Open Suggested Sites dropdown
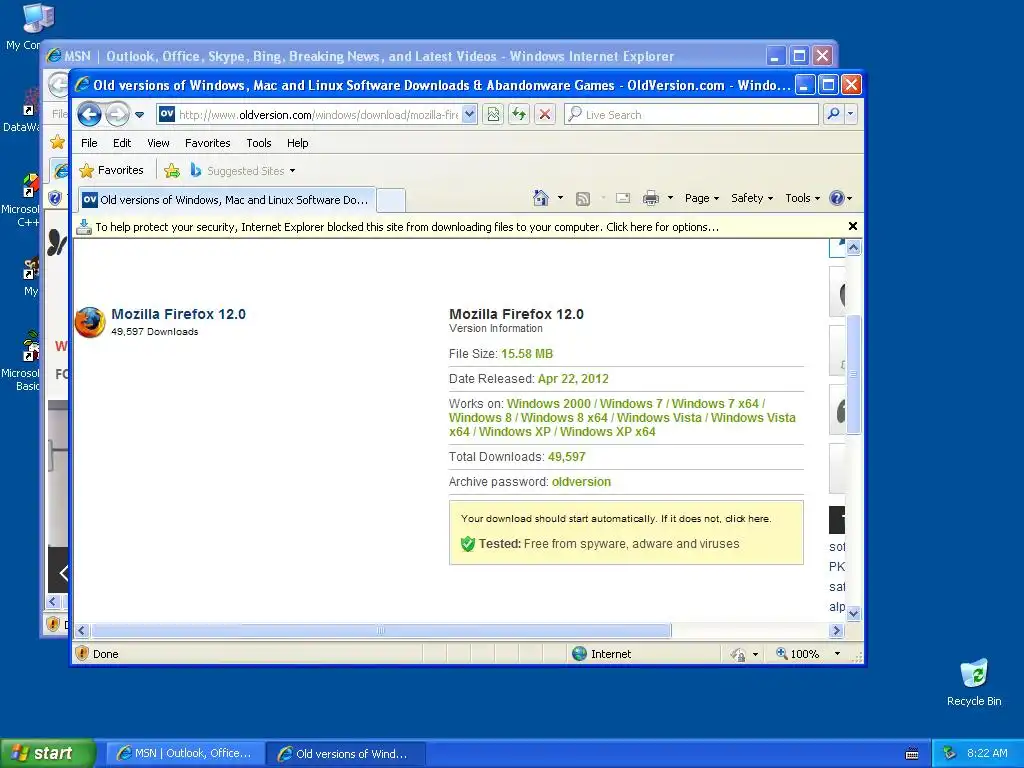 242,171
